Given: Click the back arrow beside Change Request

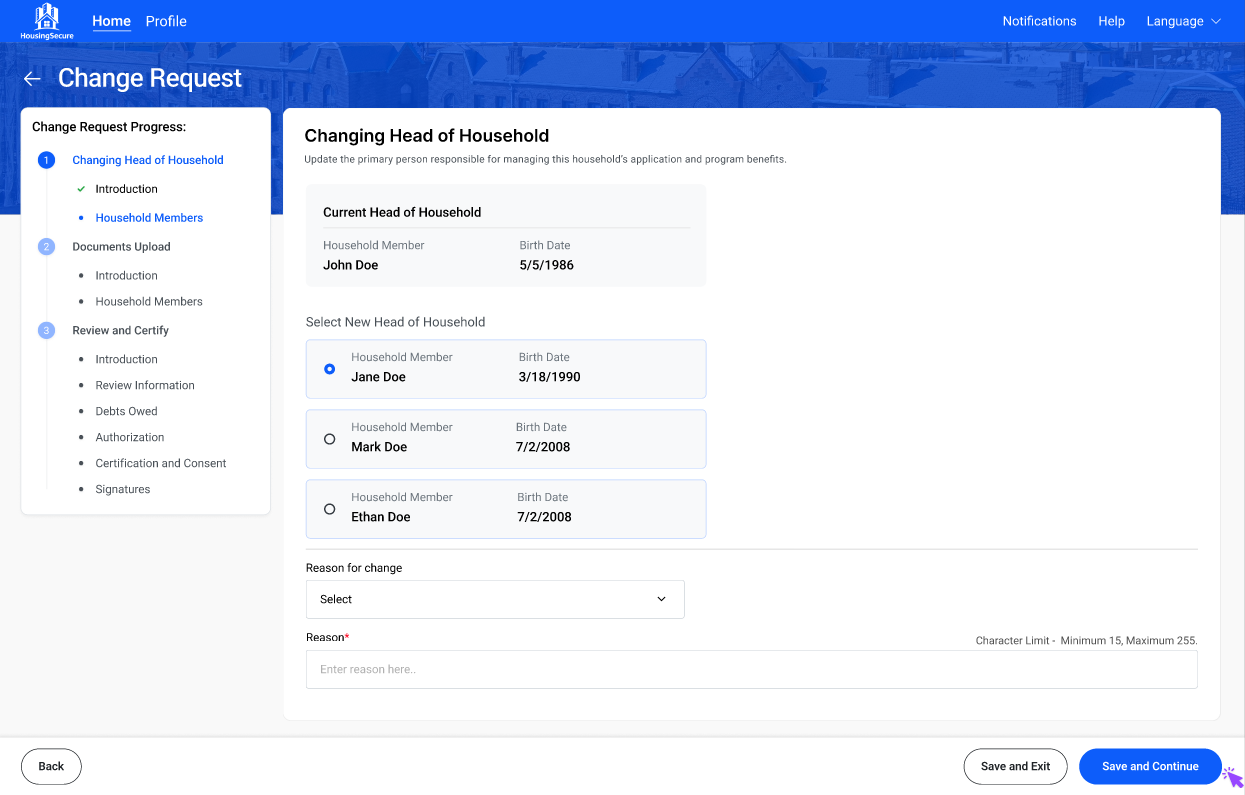Looking at the screenshot, I should [x=32, y=79].
